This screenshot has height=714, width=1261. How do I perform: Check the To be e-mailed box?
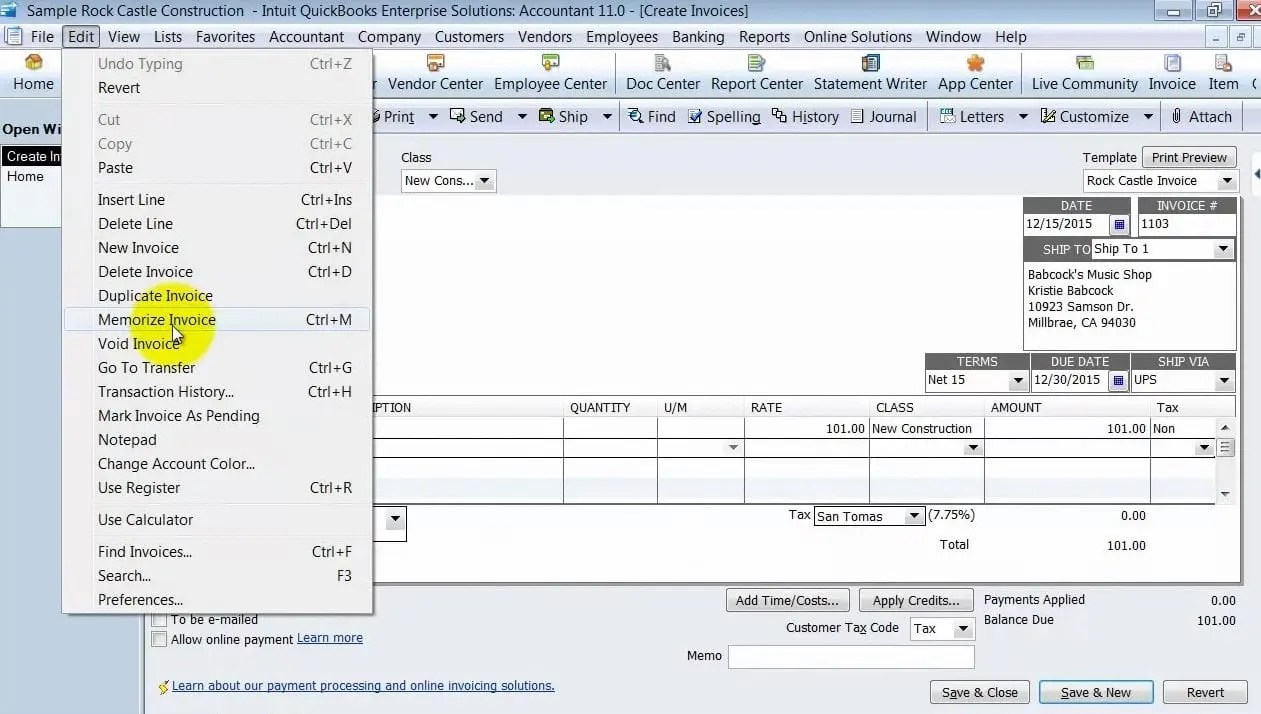click(x=159, y=620)
